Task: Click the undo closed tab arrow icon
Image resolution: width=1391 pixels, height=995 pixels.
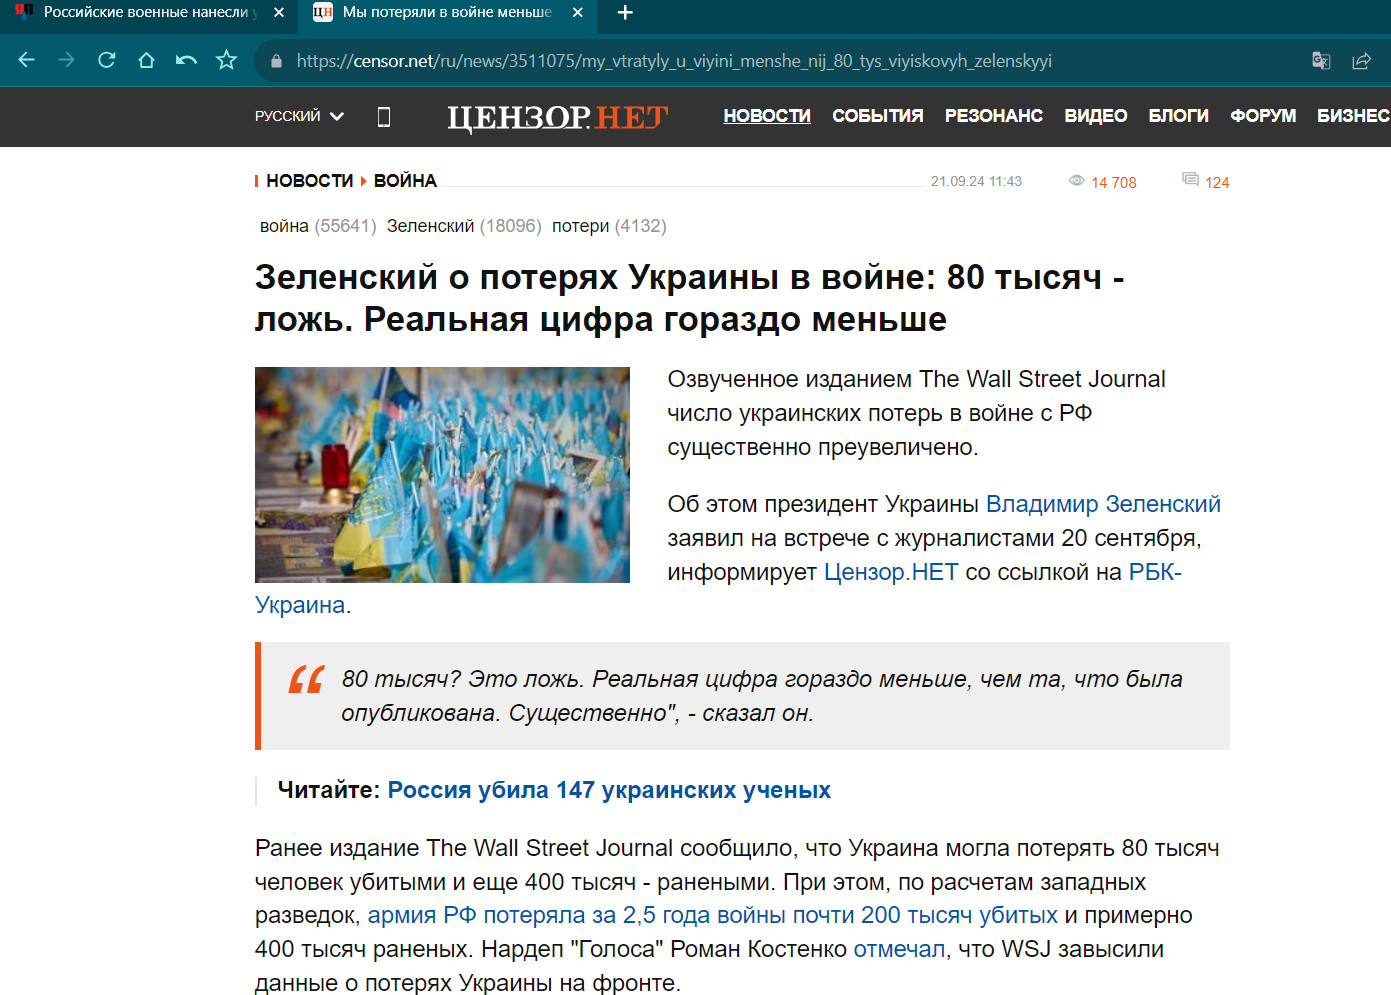Action: [186, 60]
